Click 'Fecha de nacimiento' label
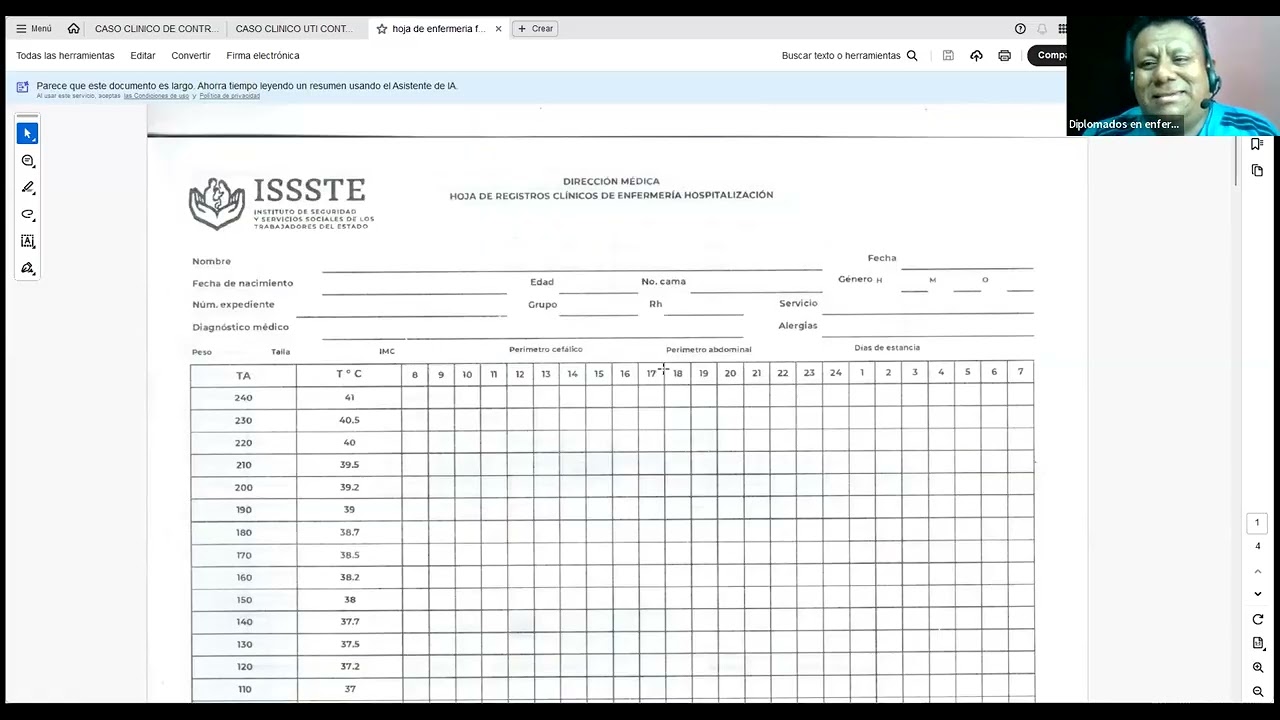Image resolution: width=1280 pixels, height=720 pixels. click(x=243, y=284)
